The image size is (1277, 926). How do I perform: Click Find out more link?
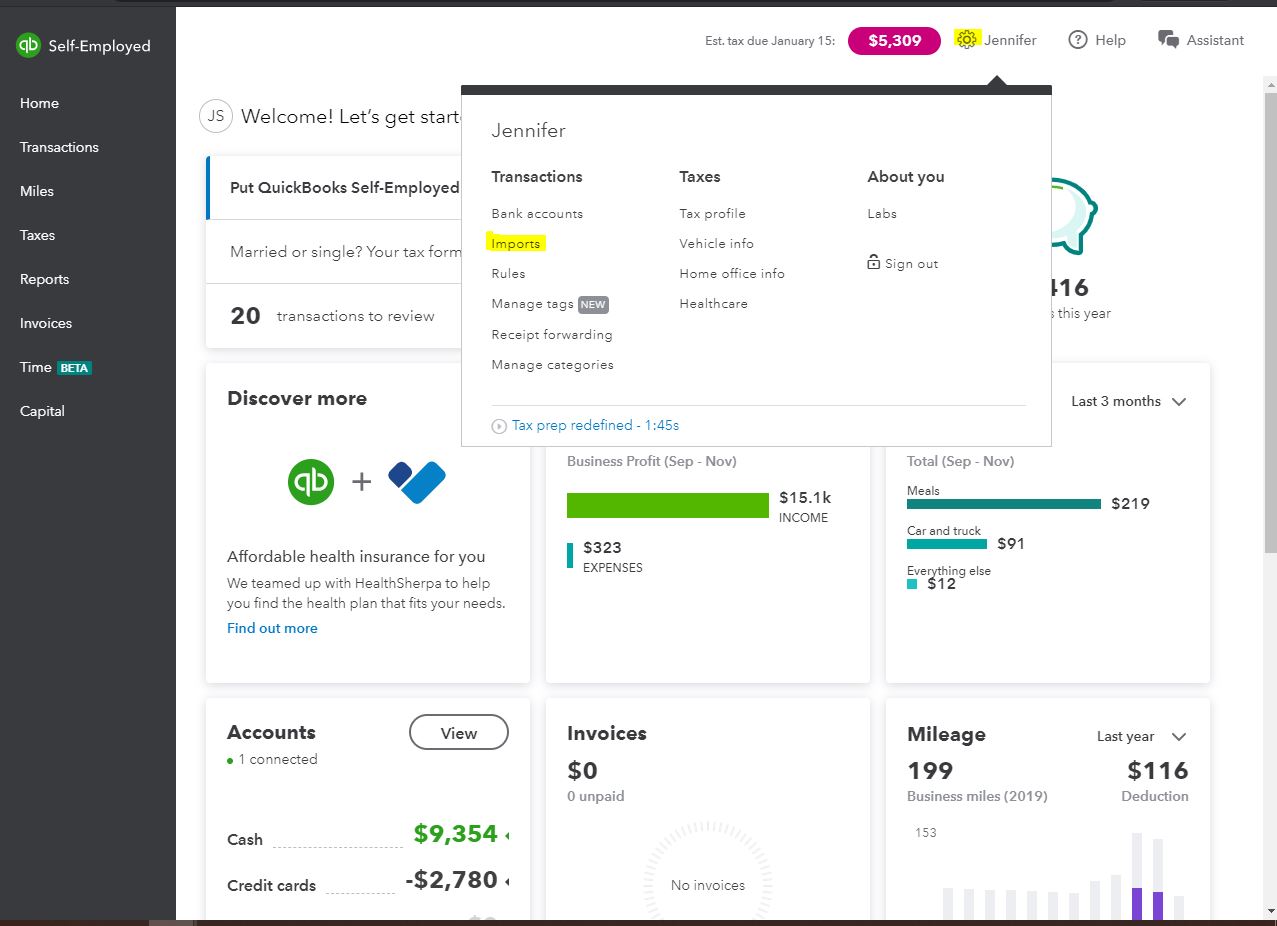272,628
